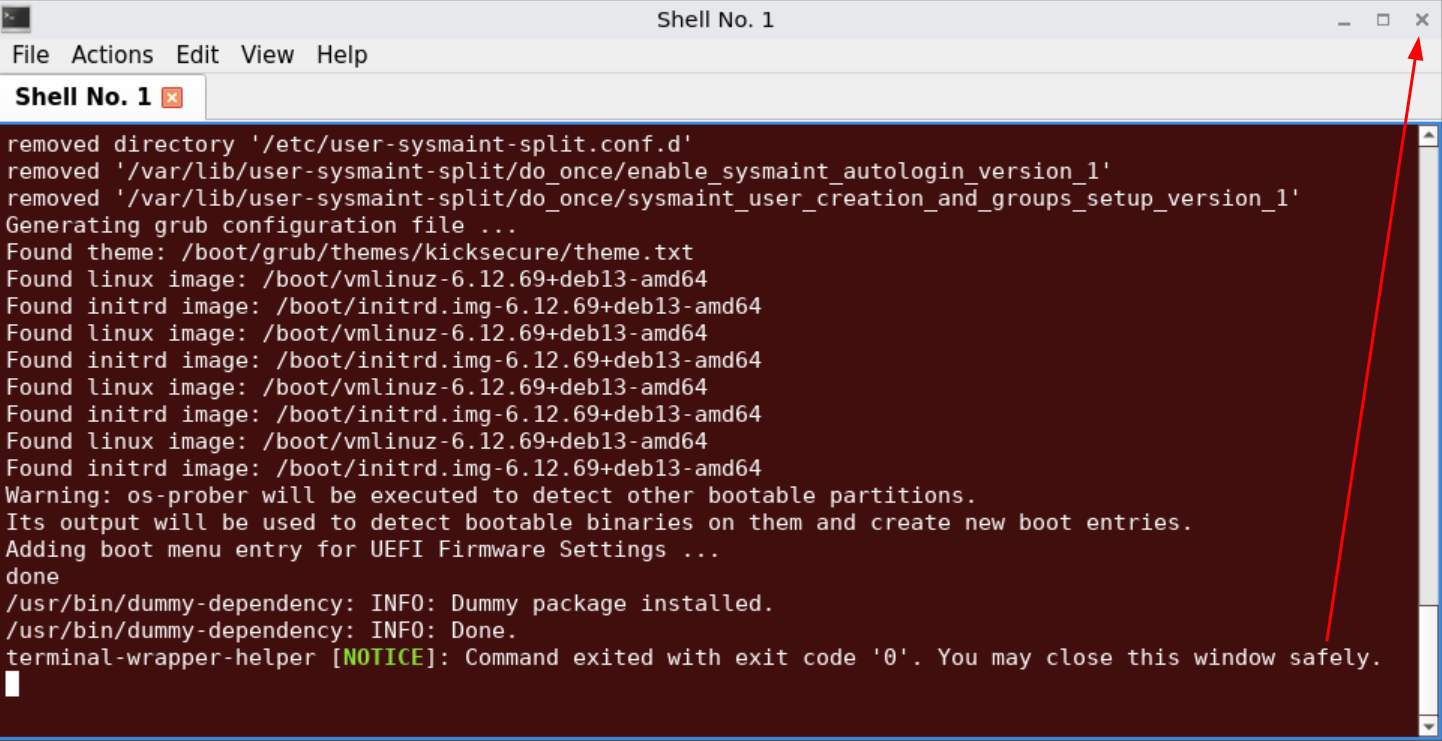The height and width of the screenshot is (741, 1442).
Task: Open the Help menu
Action: point(342,55)
